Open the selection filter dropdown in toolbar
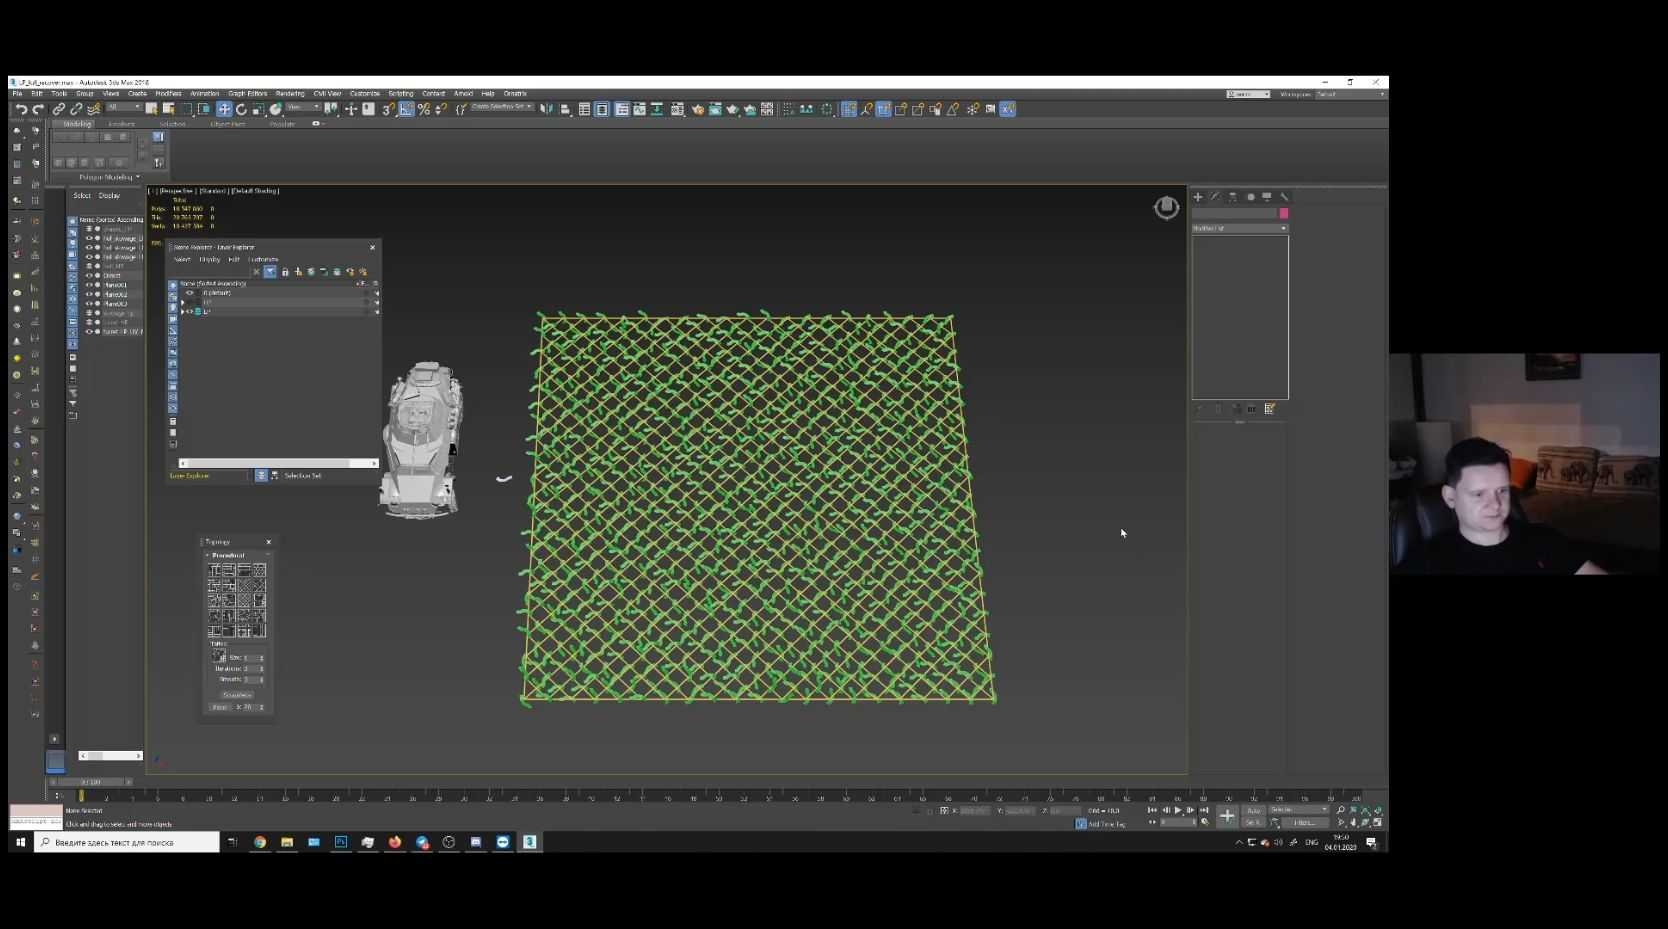This screenshot has height=929, width=1668. [125, 108]
